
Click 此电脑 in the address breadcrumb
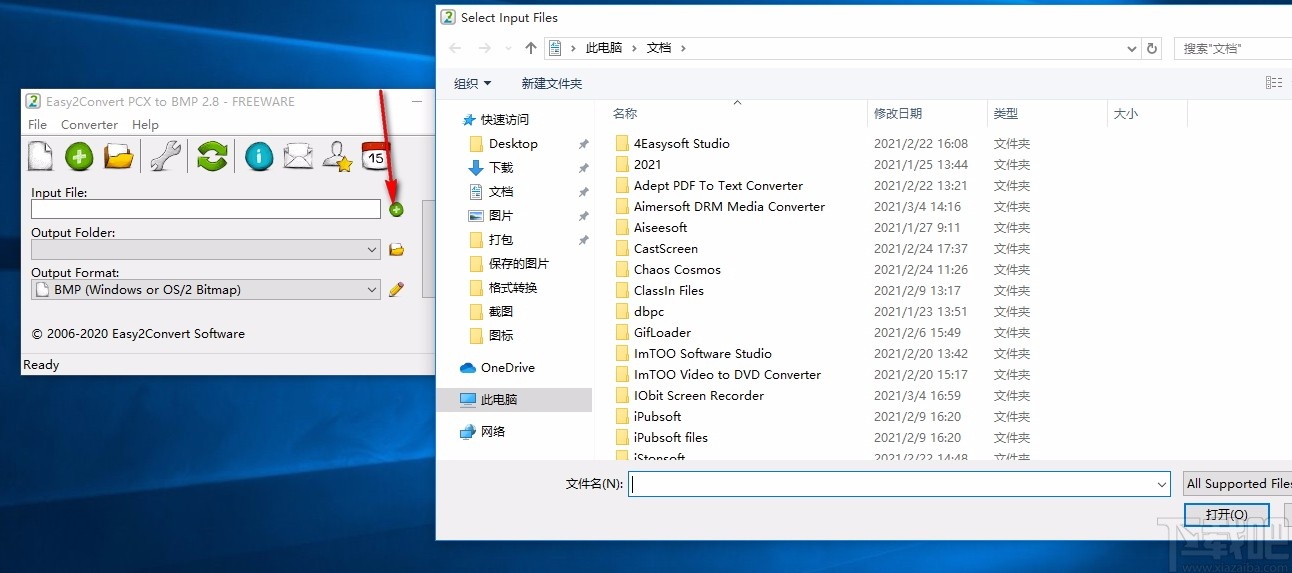pyautogui.click(x=603, y=48)
